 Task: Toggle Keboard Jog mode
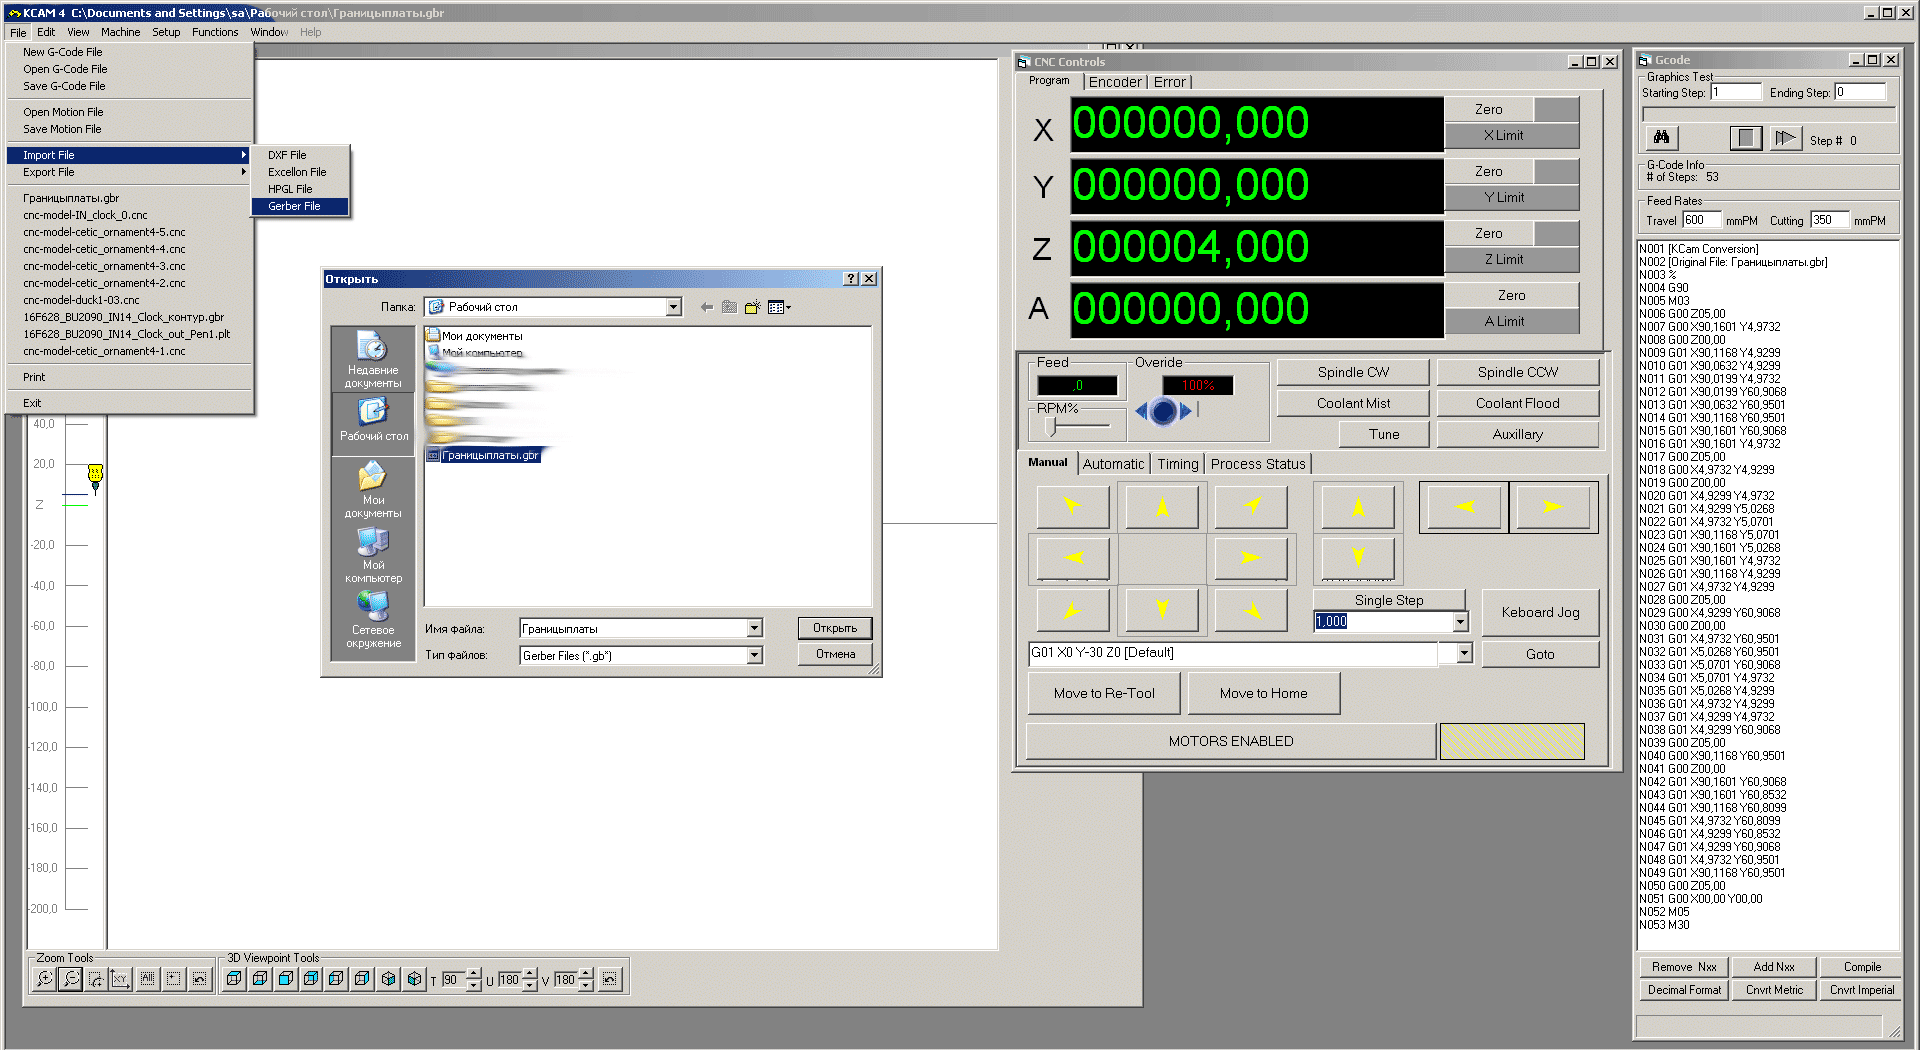pyautogui.click(x=1540, y=612)
